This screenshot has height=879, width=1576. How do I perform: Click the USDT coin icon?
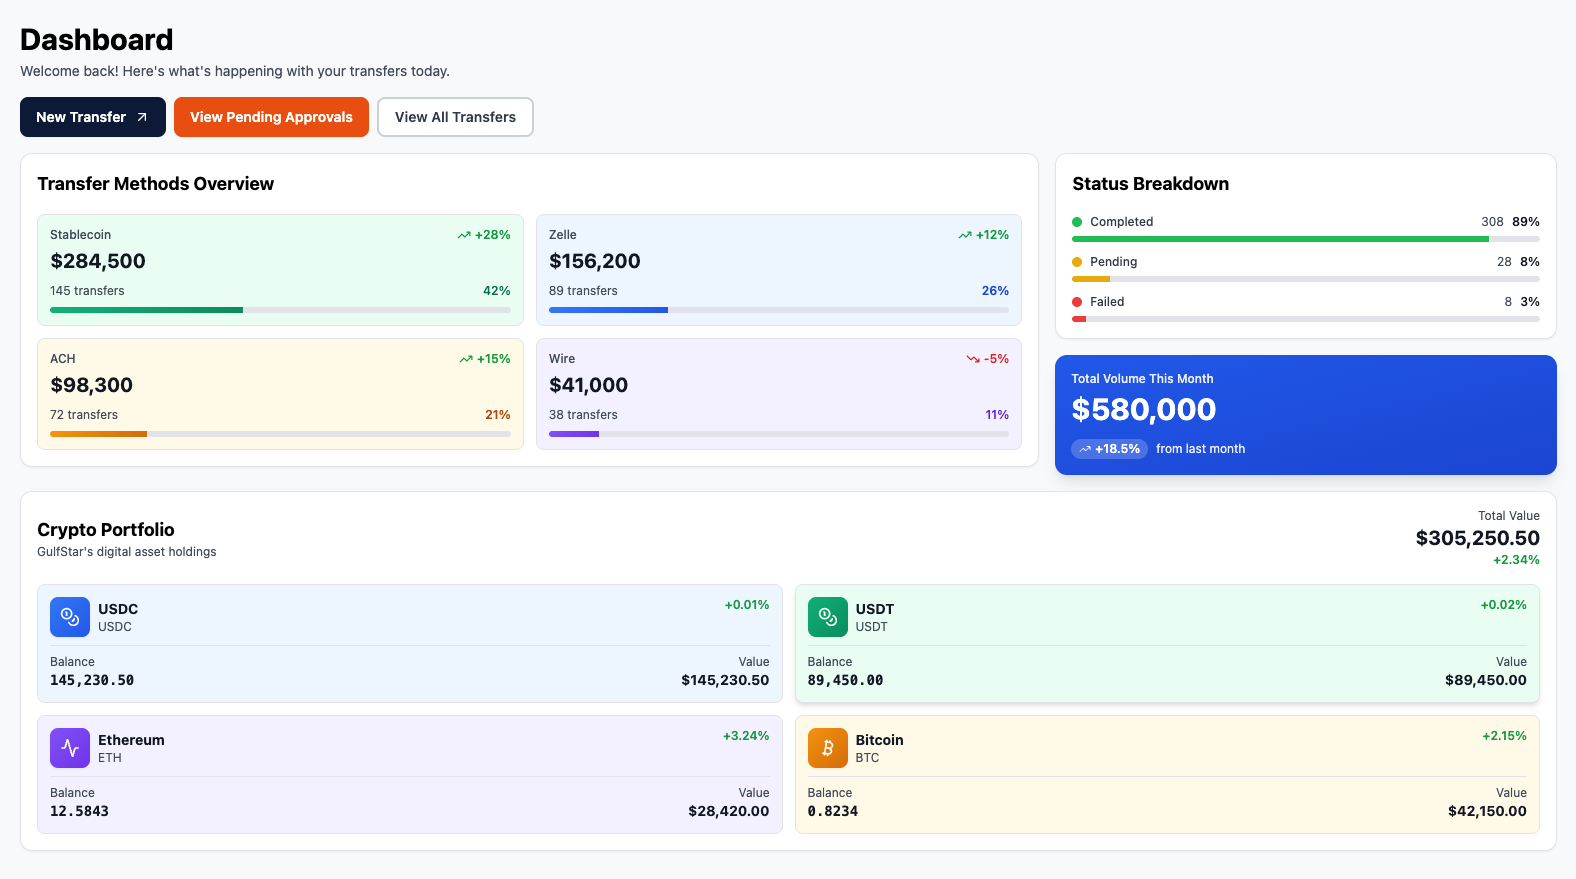coord(827,617)
